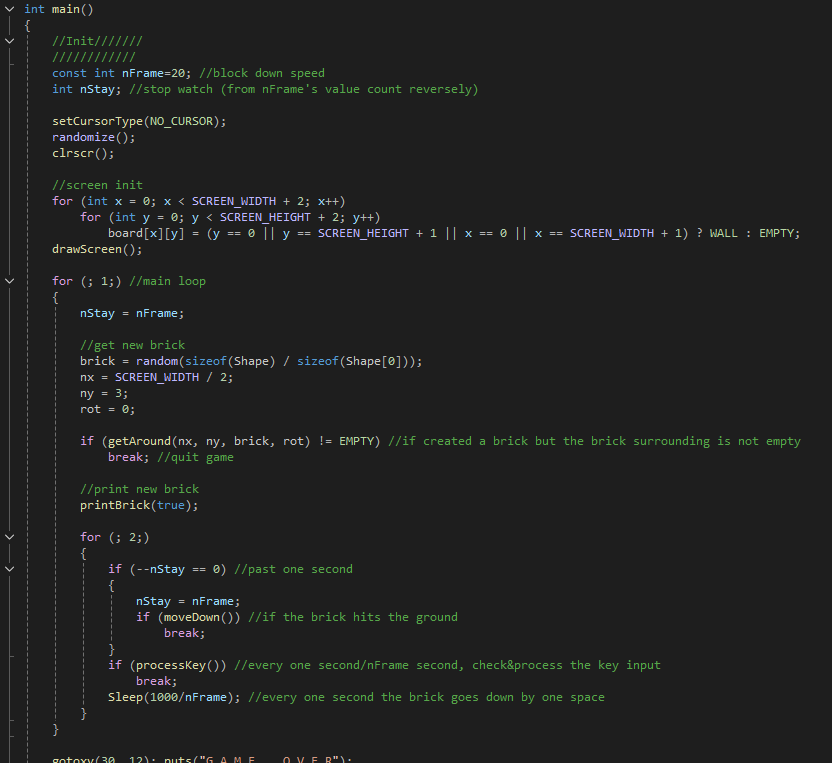
Task: Click the WALL constant in board assignment
Action: (723, 233)
